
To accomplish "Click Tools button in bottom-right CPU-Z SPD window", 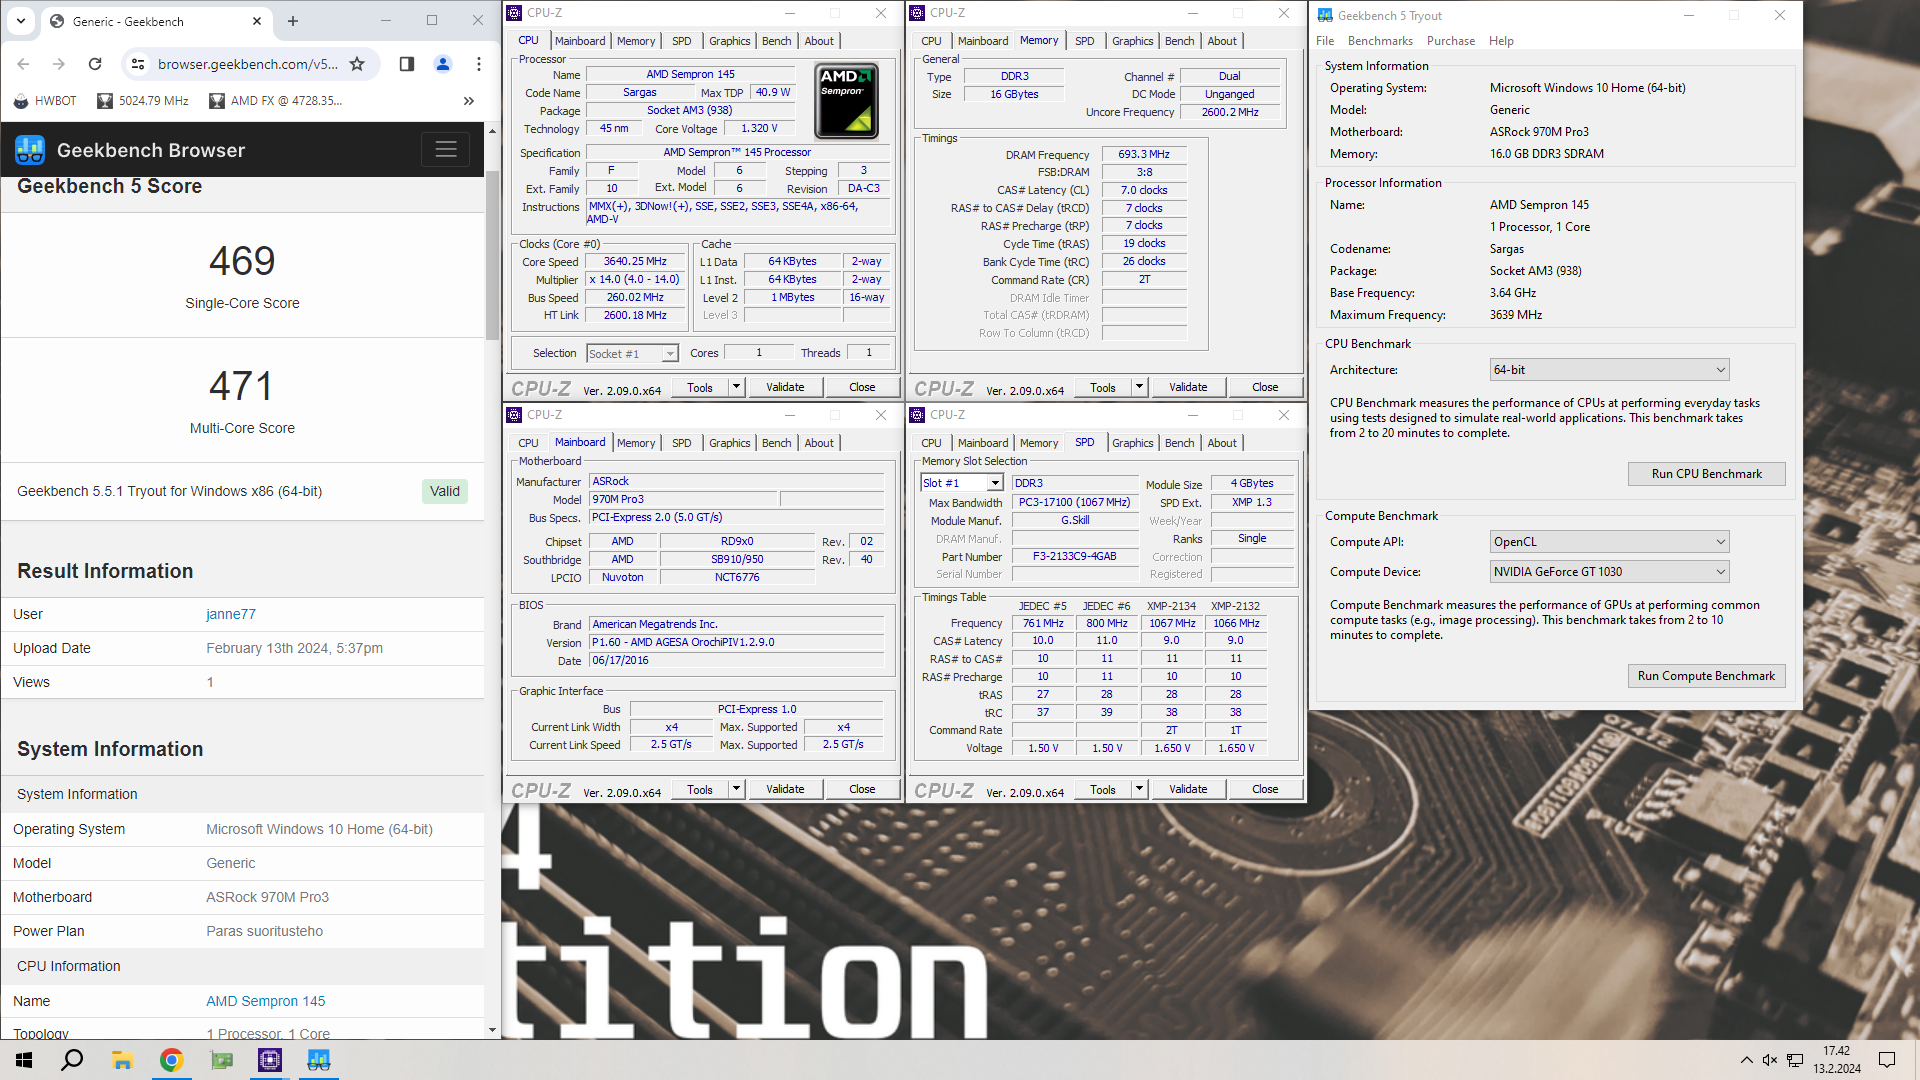I will (1103, 789).
